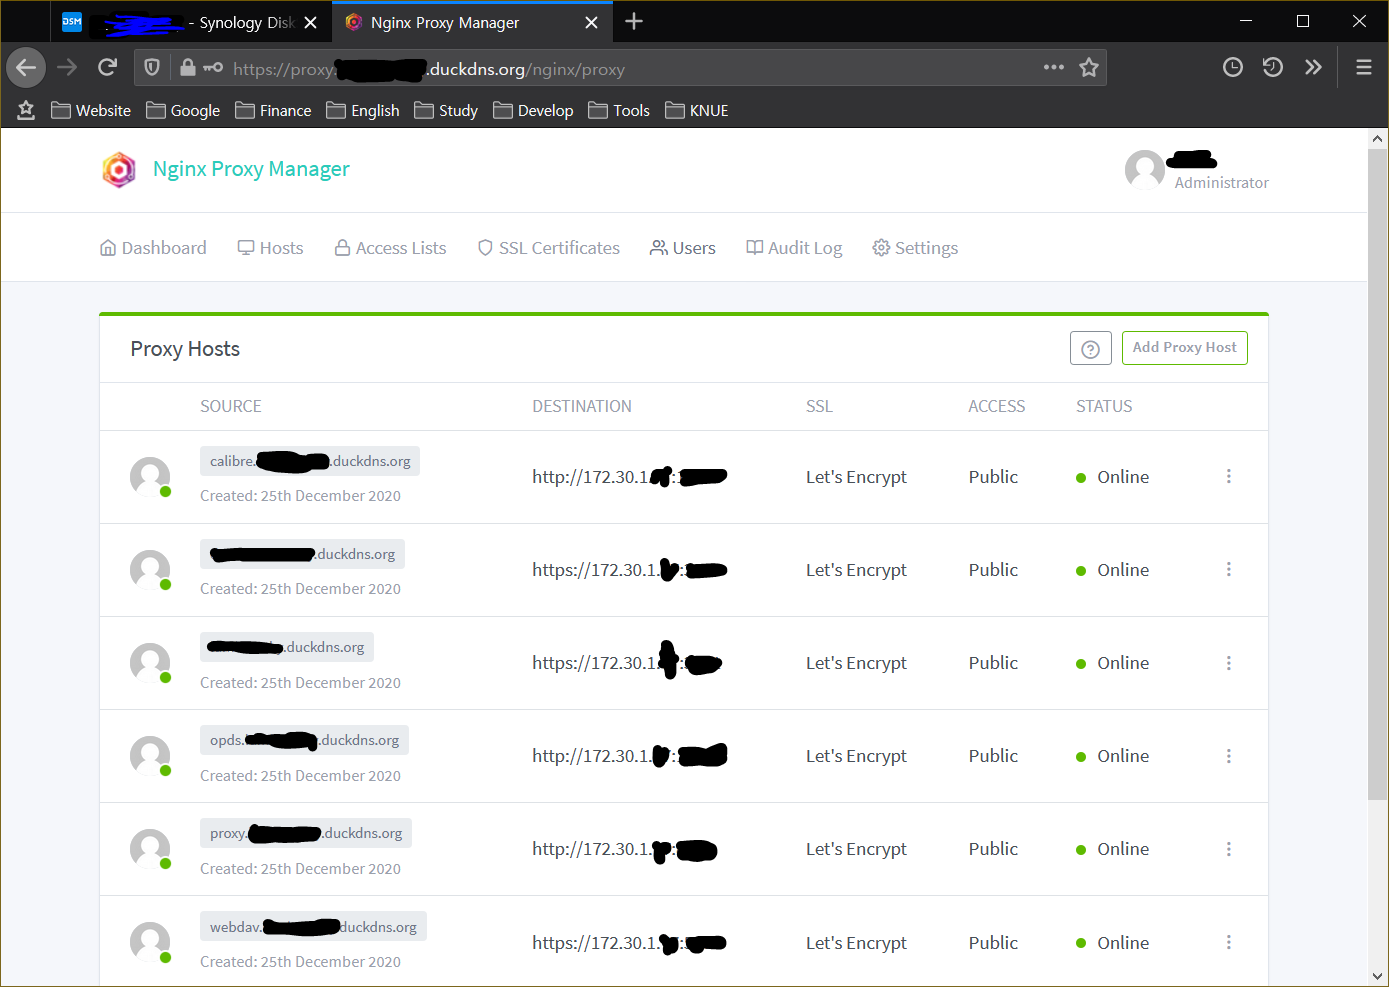Open the tracking protection shield icon
1389x987 pixels.
coord(152,68)
